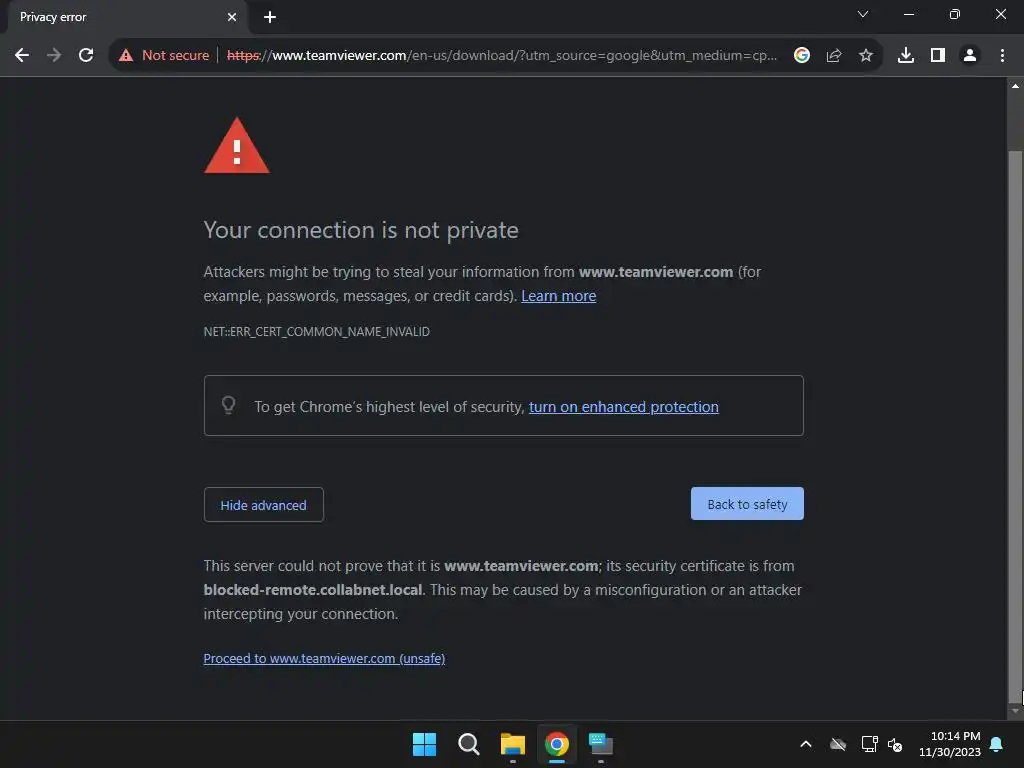Viewport: 1024px width, 768px height.
Task: Open the Learn more link
Action: (558, 296)
